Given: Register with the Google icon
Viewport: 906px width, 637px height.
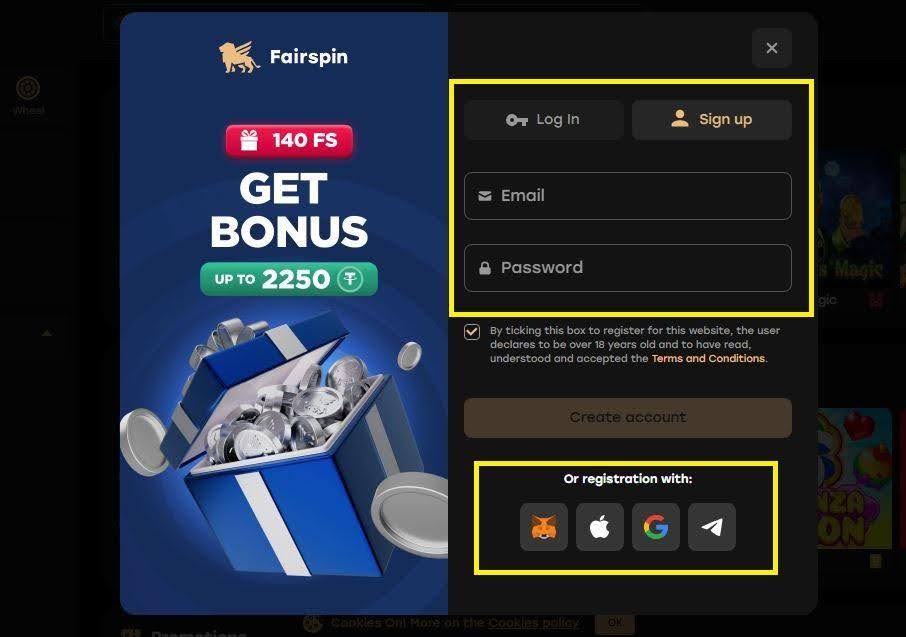Looking at the screenshot, I should [x=656, y=527].
